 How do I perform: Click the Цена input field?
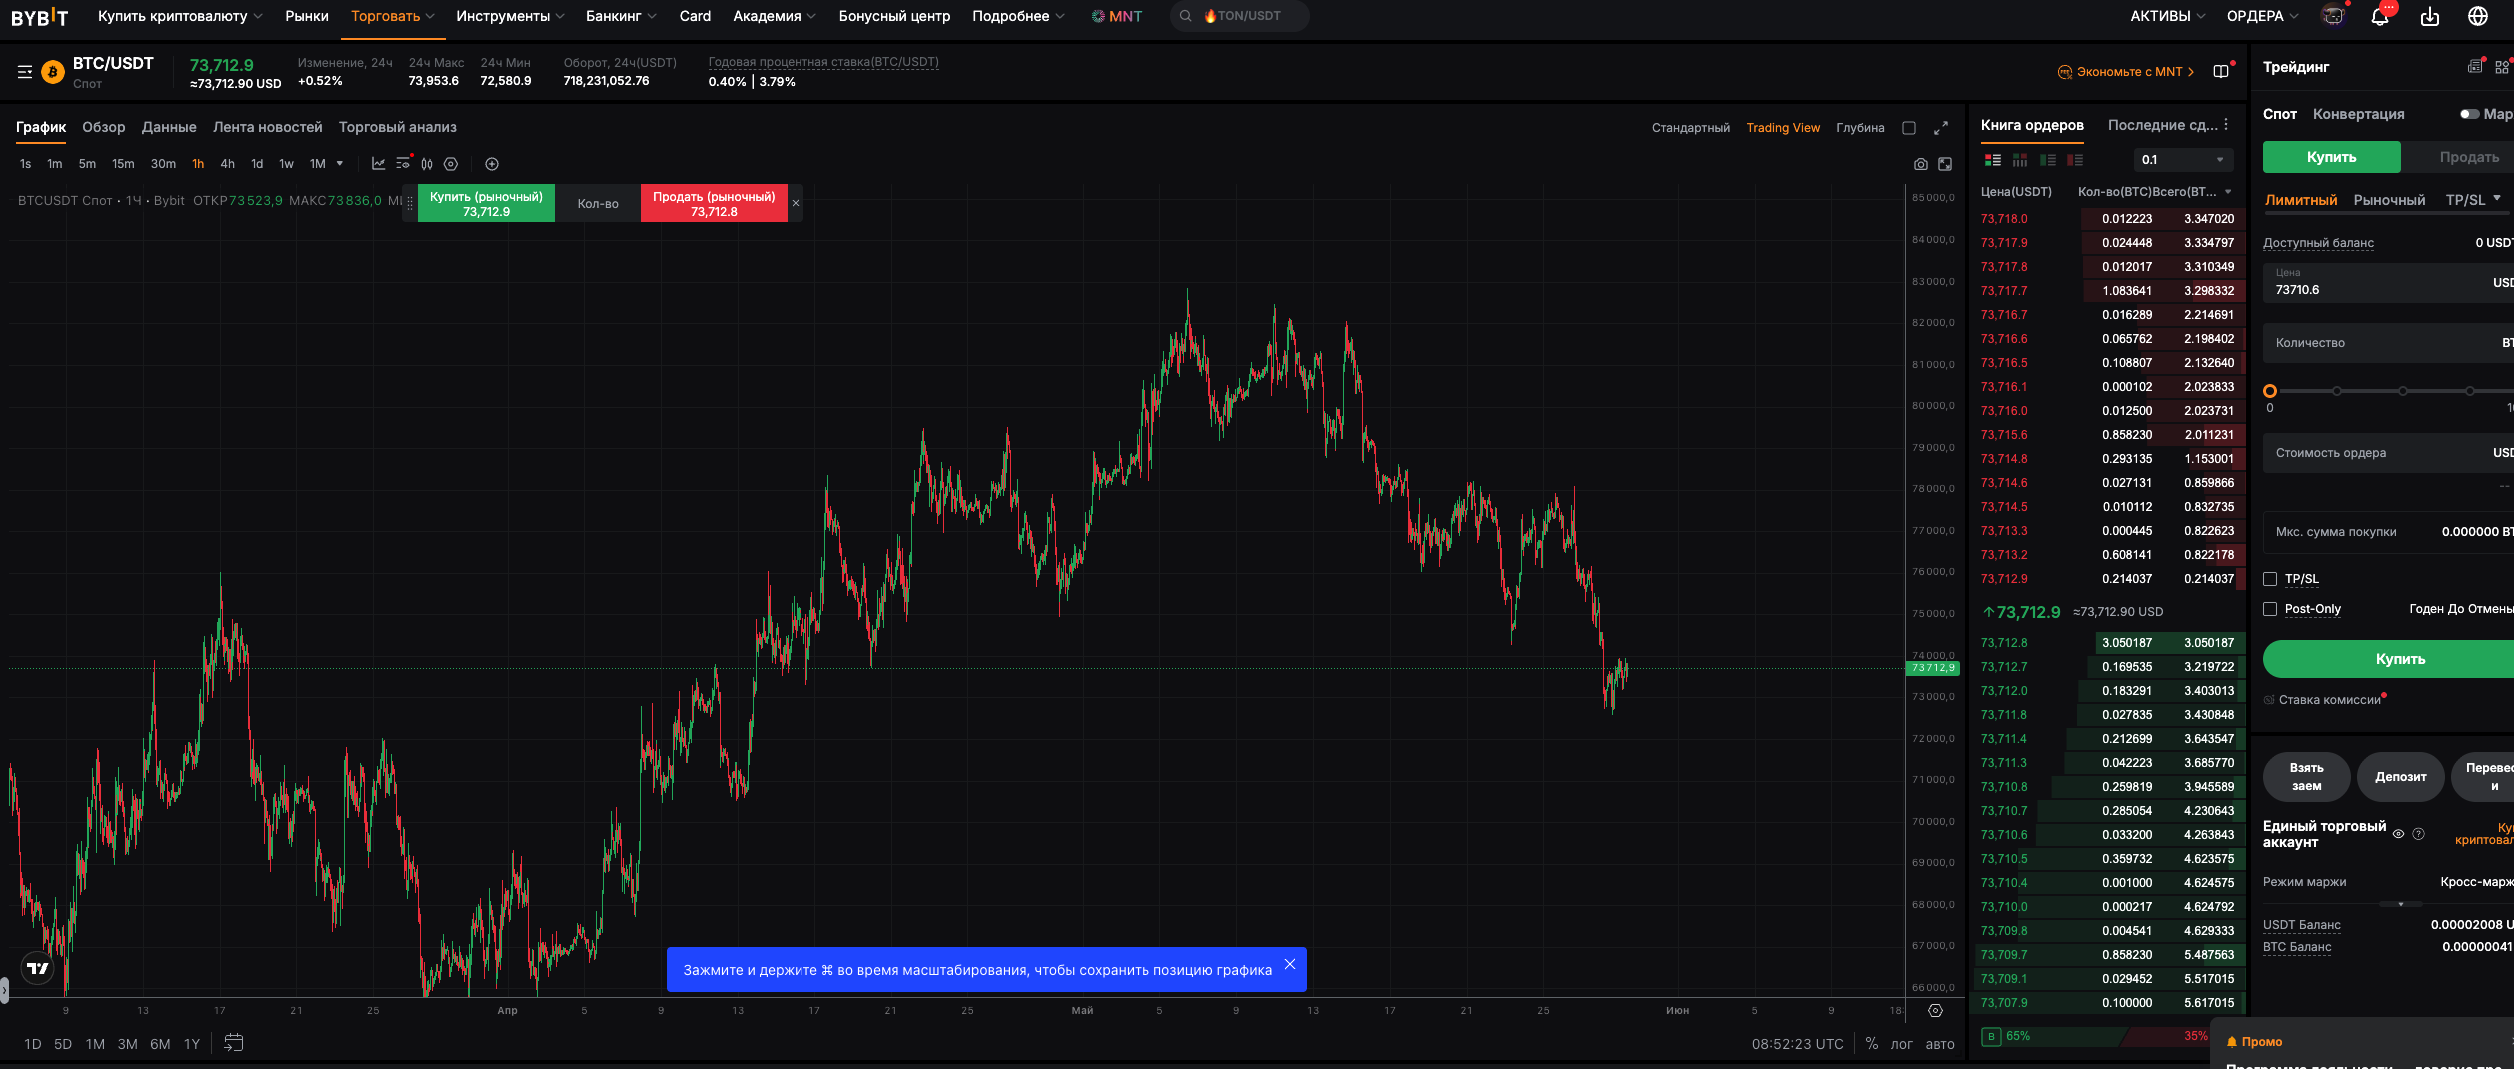click(x=2388, y=283)
